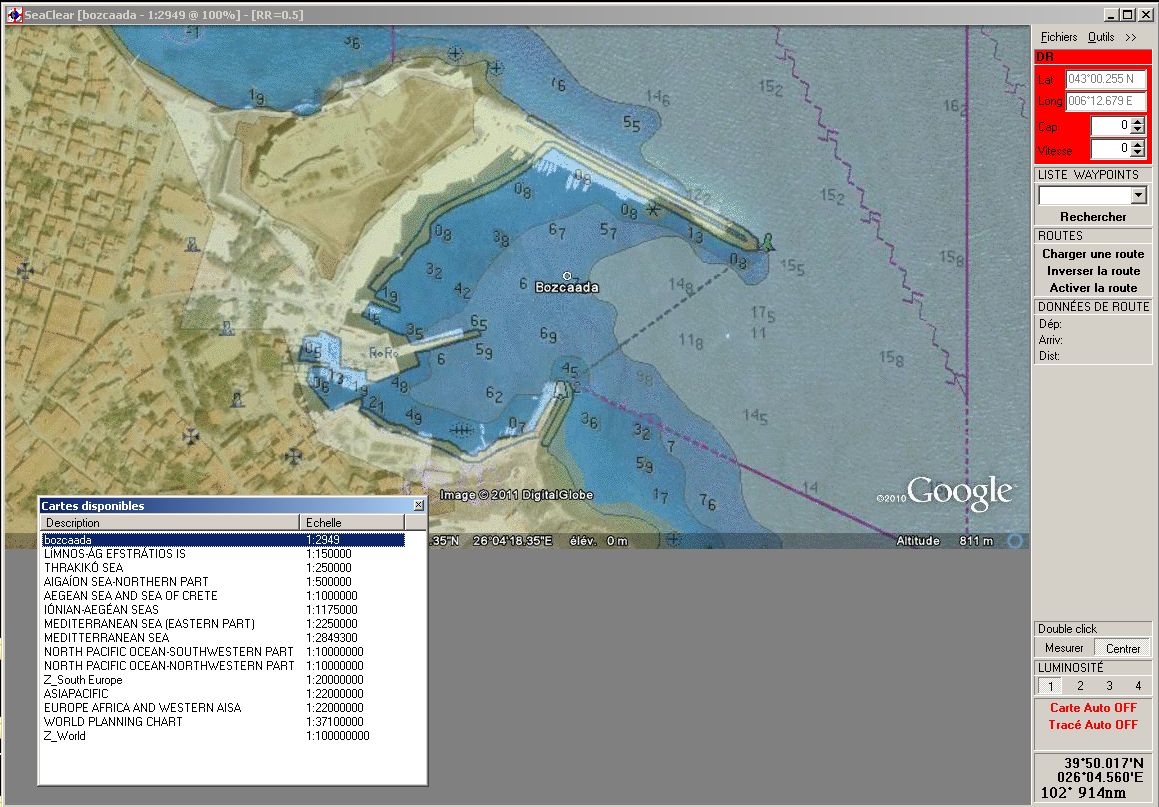Click the 1:2949 scale of bozcaada
This screenshot has height=807, width=1159.
pyautogui.click(x=323, y=539)
